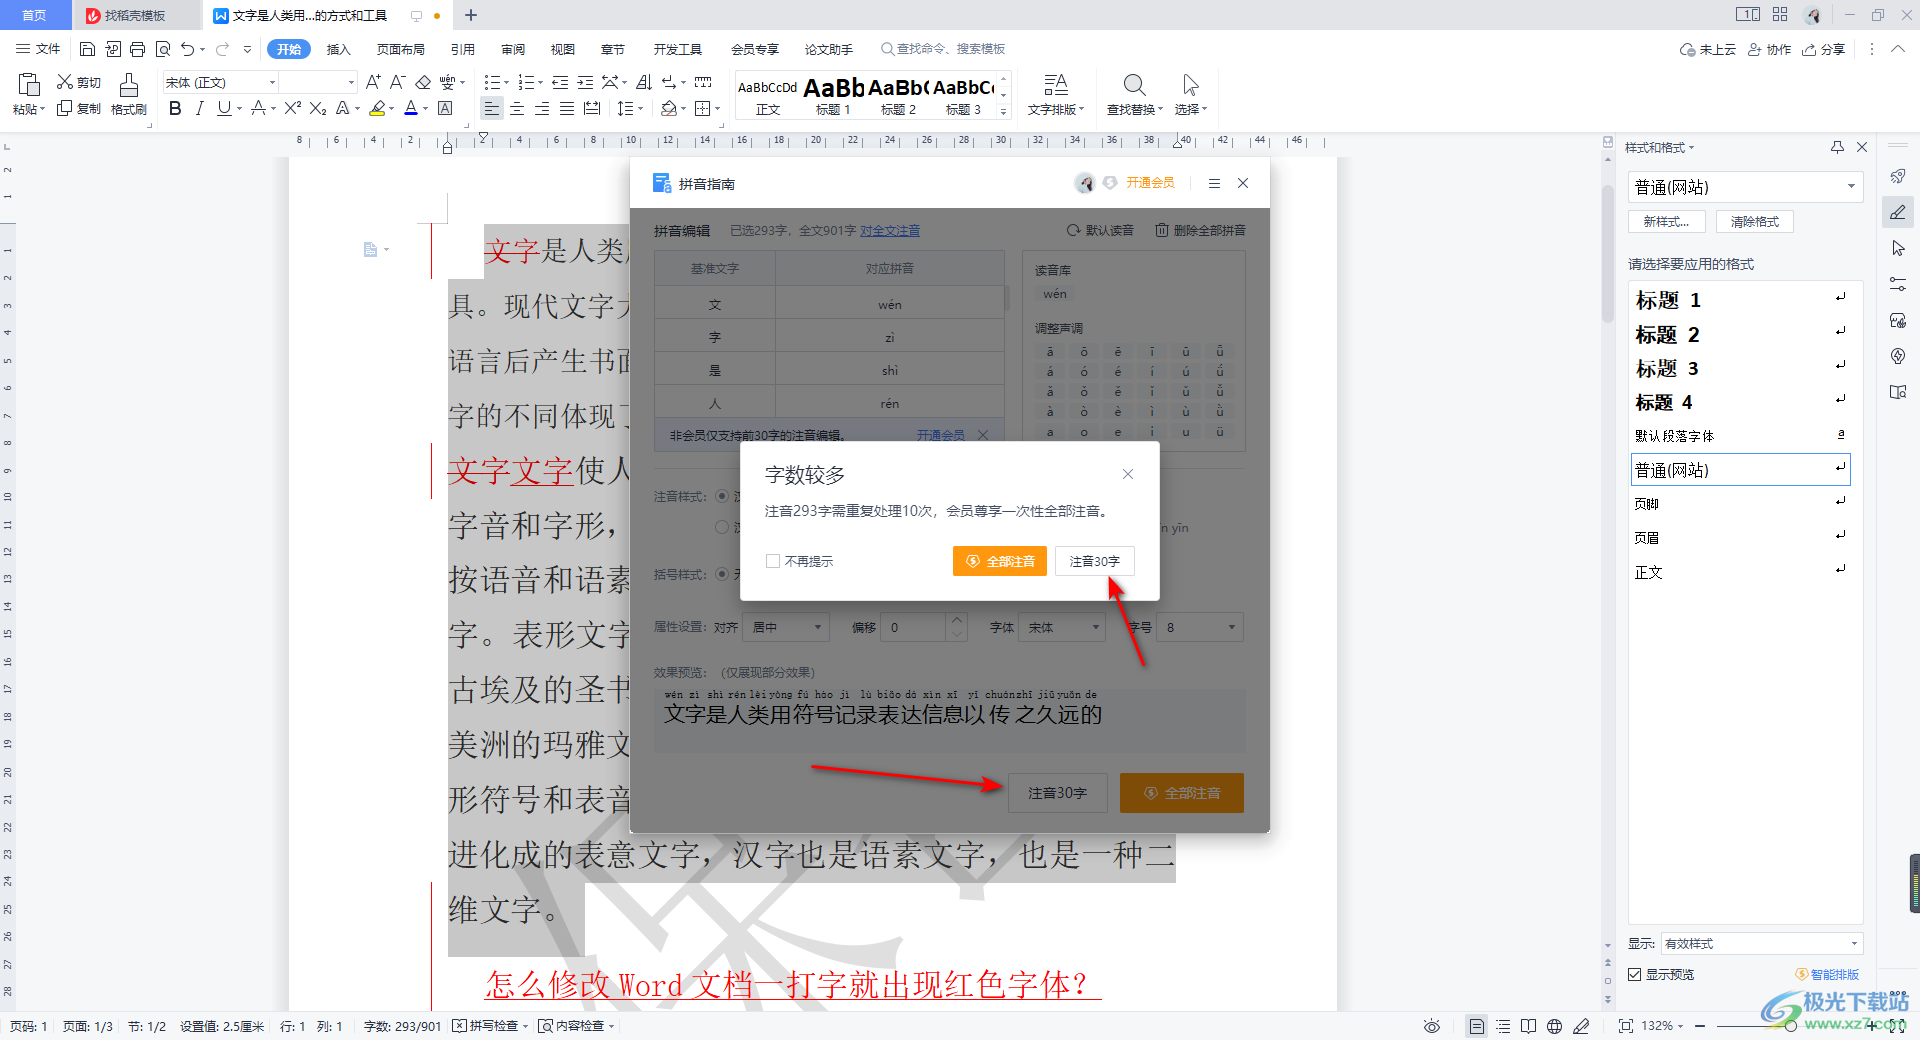
Task: Open the font size dropdown in ribbon
Action: (350, 82)
